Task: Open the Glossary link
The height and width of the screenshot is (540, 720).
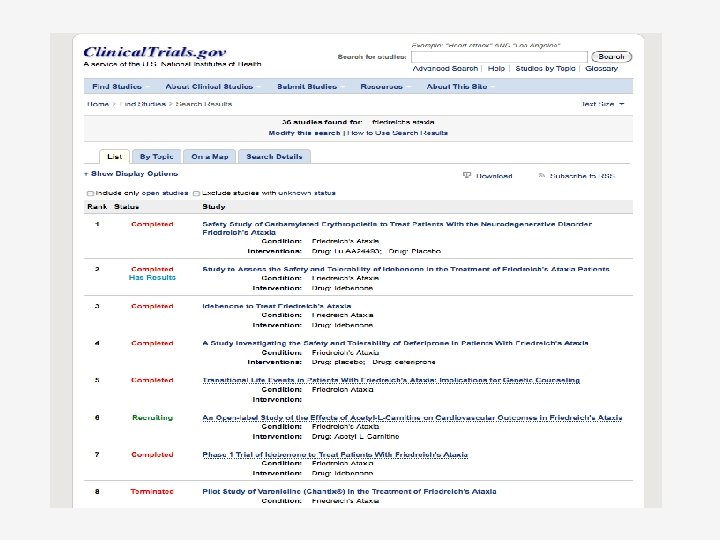Action: point(601,68)
